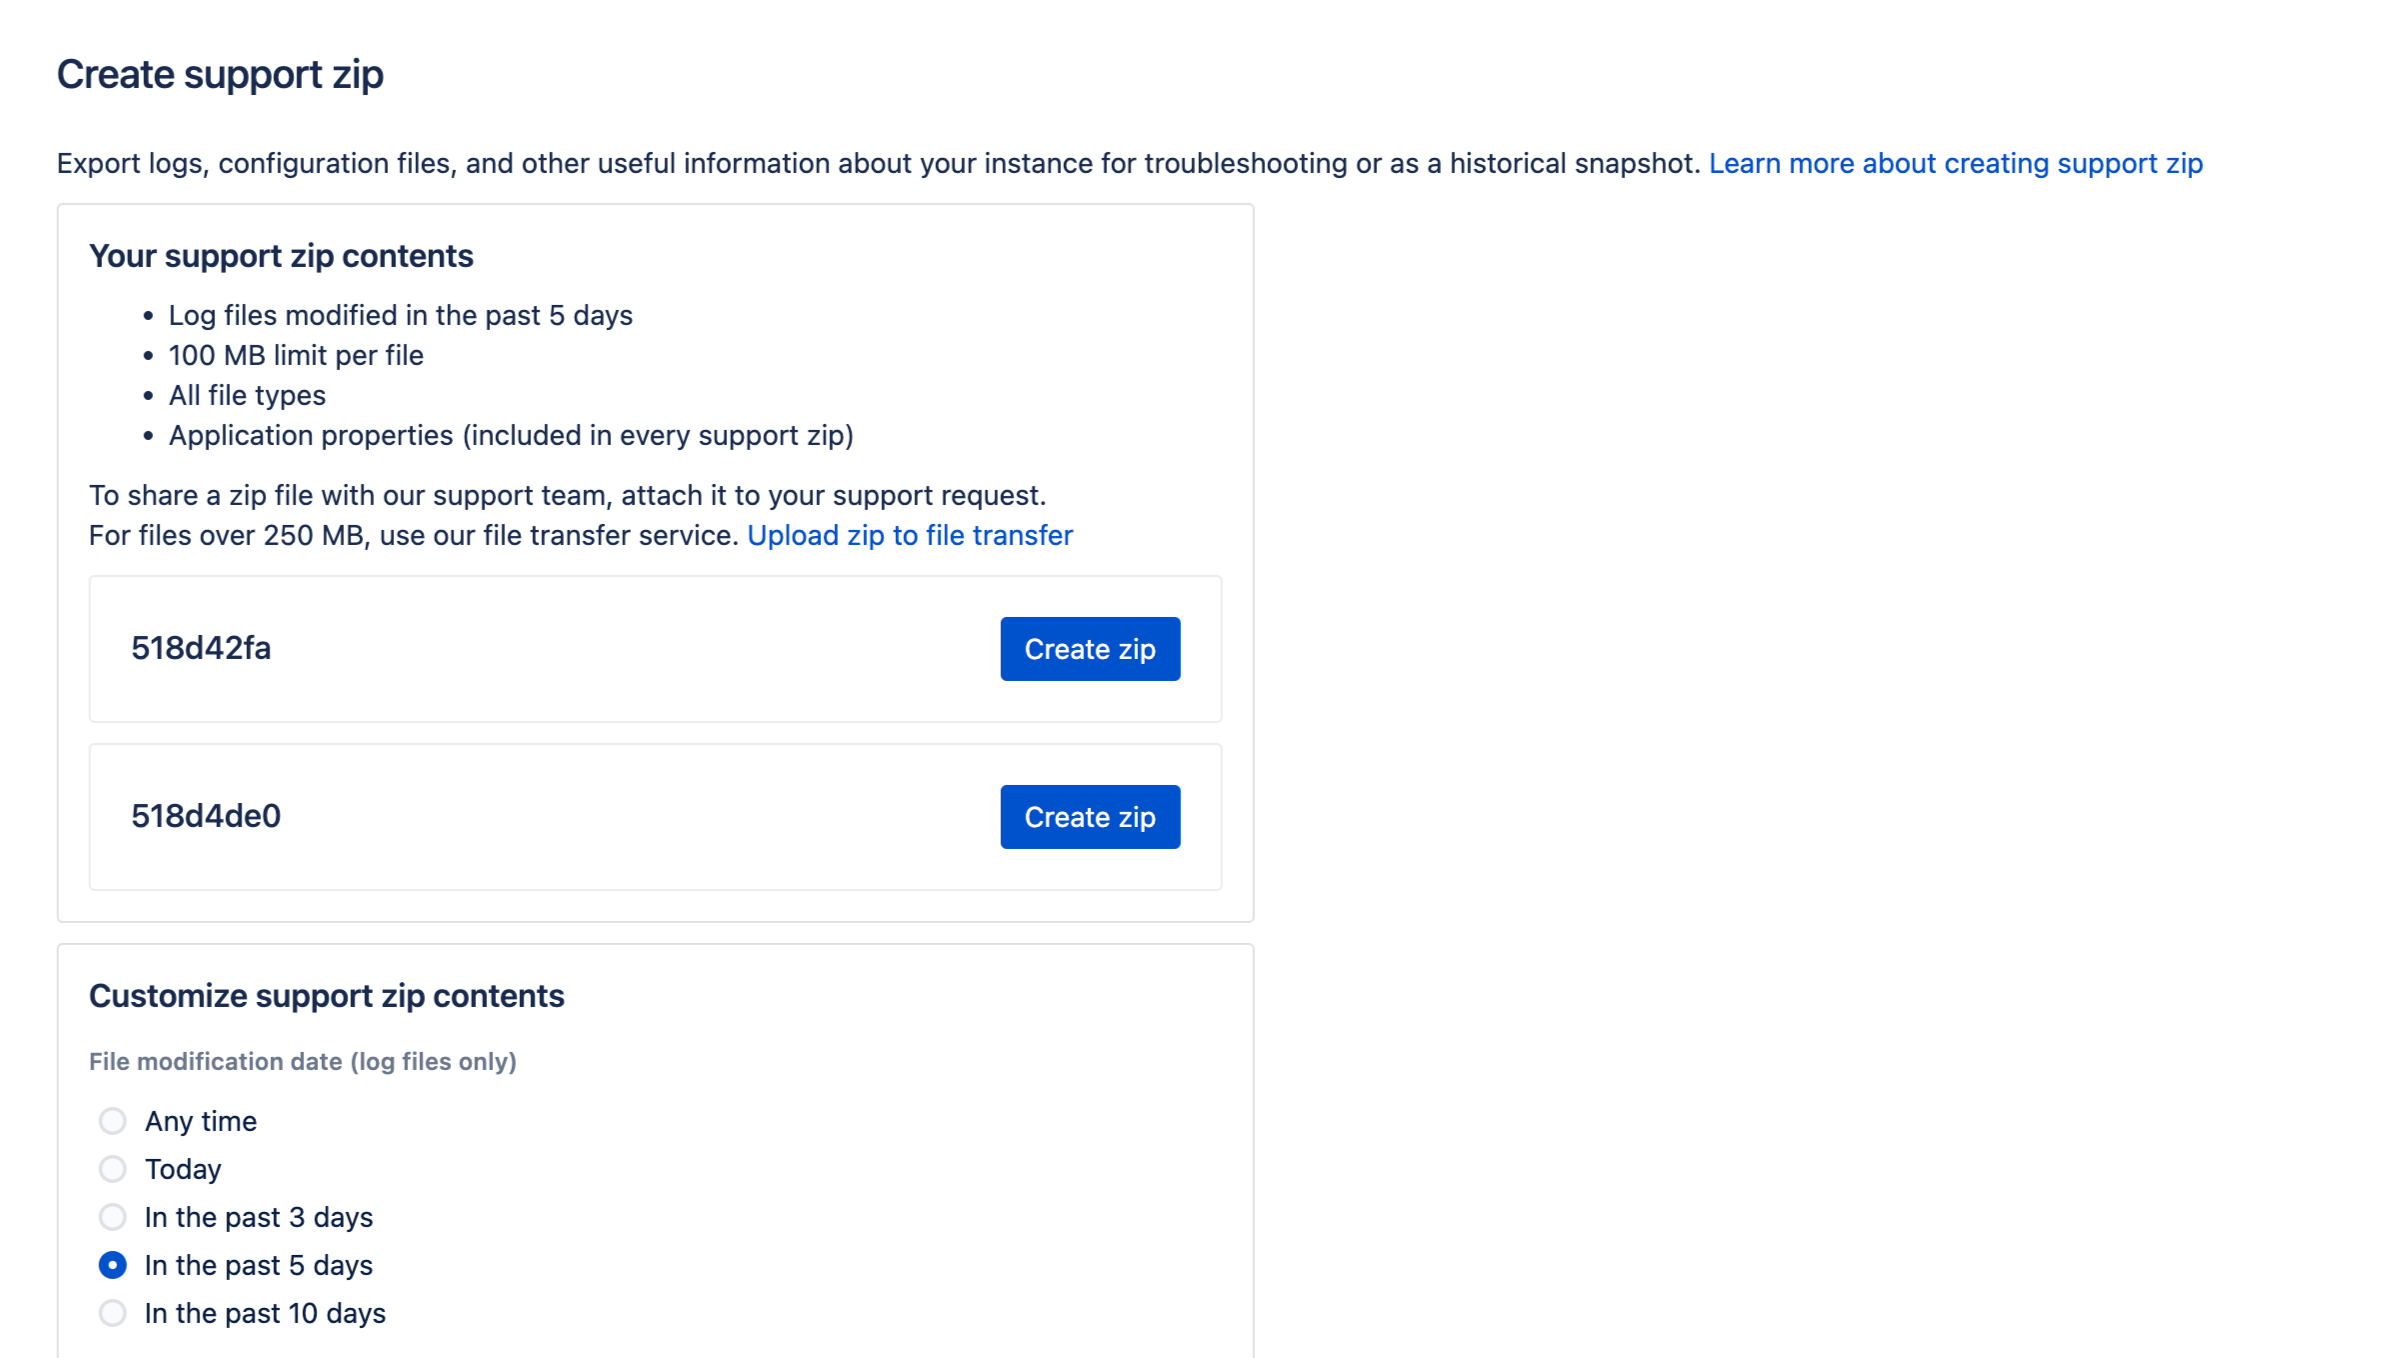The image size is (2387, 1358).
Task: Click the node ID 518d42fa text
Action: [201, 648]
